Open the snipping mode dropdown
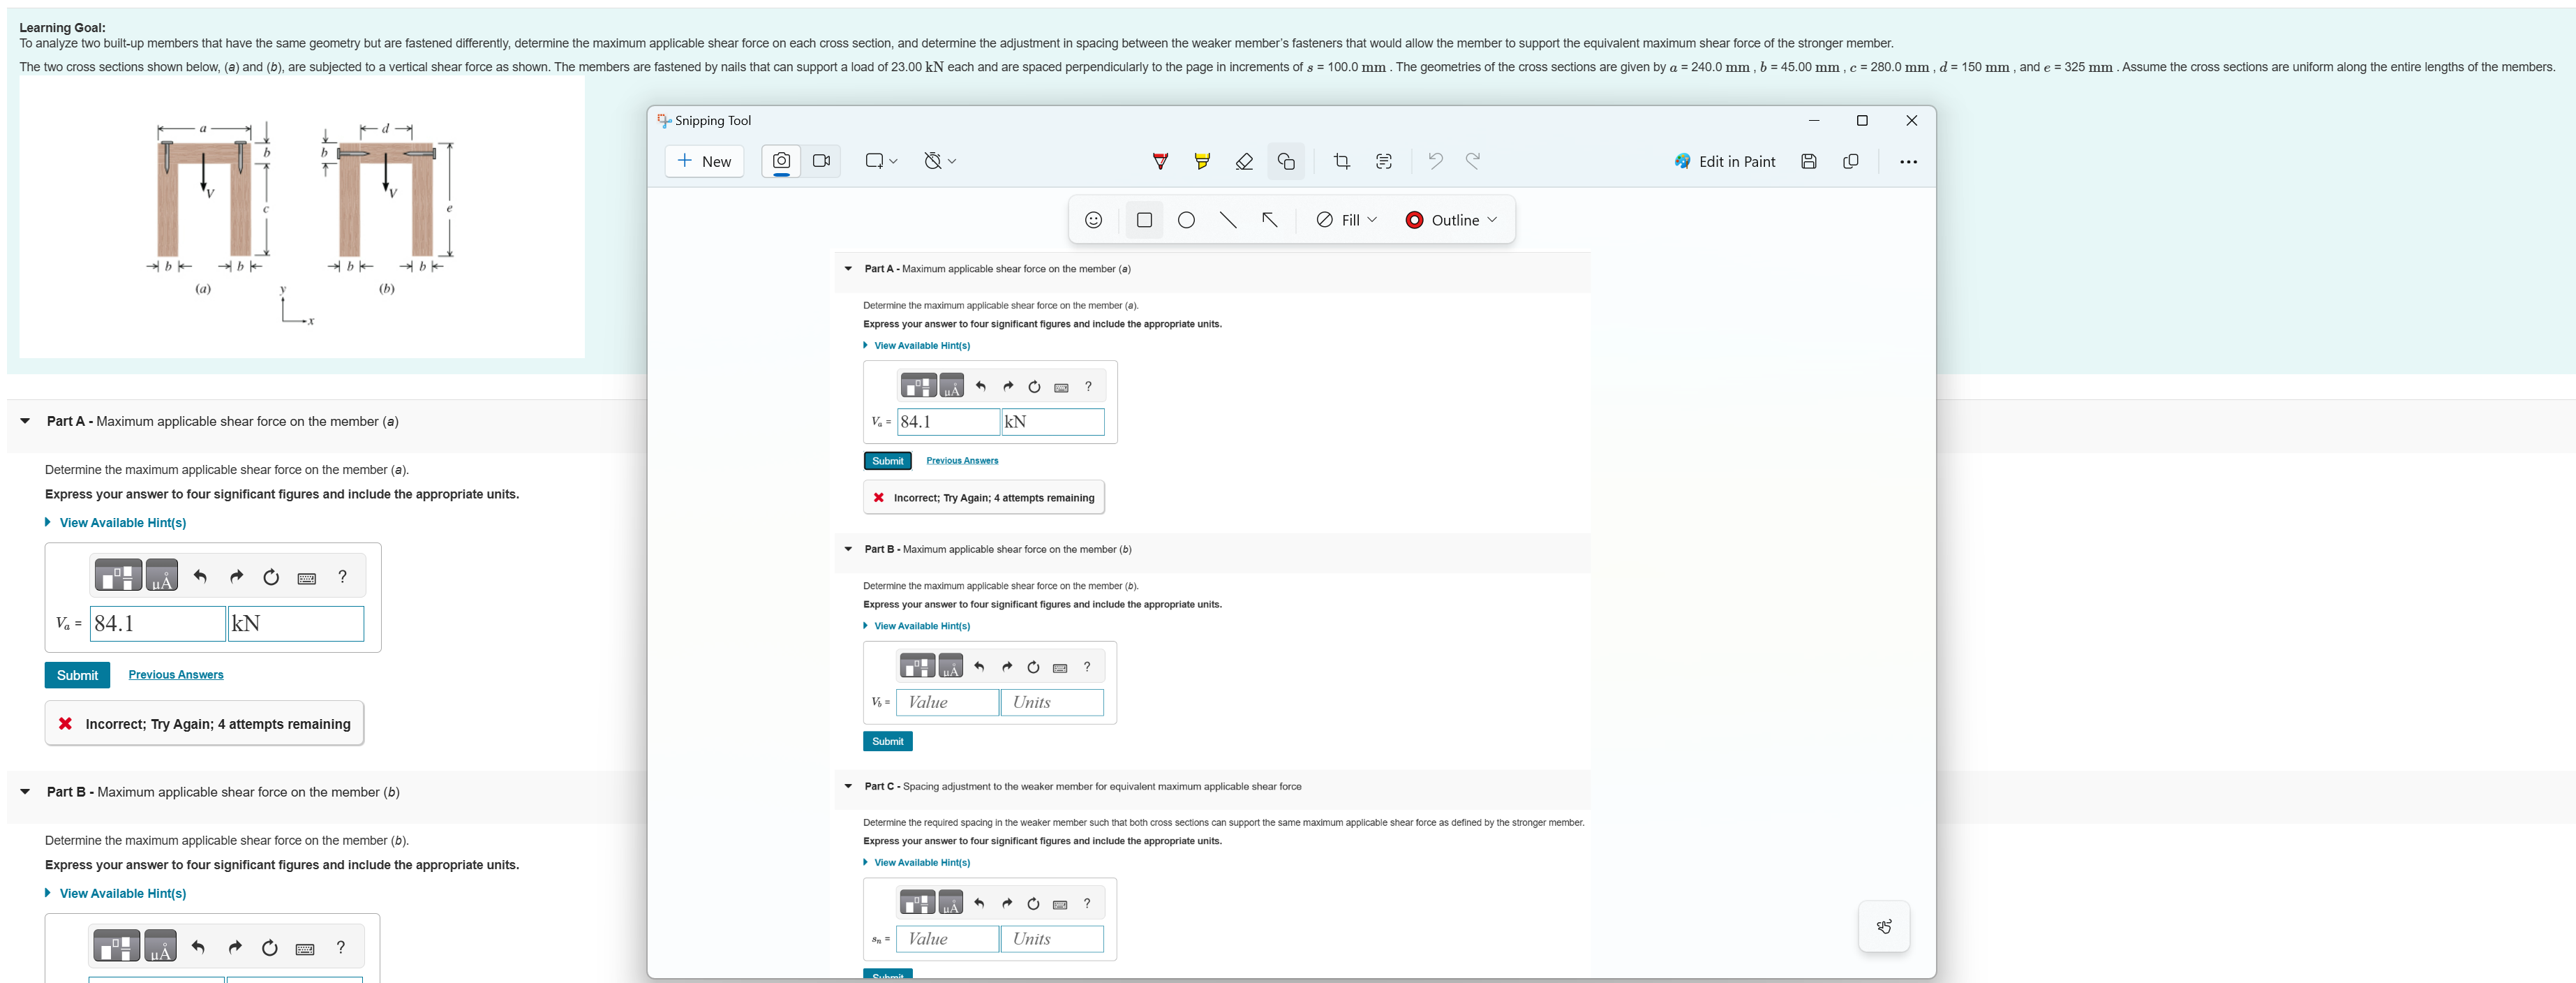This screenshot has width=2576, height=983. pos(881,161)
